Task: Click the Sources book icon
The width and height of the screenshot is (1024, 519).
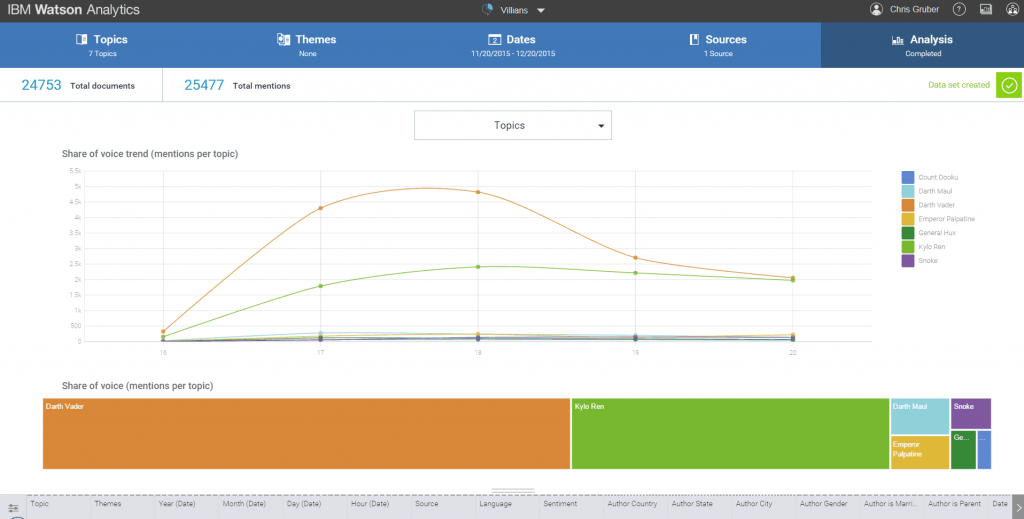Action: click(694, 39)
